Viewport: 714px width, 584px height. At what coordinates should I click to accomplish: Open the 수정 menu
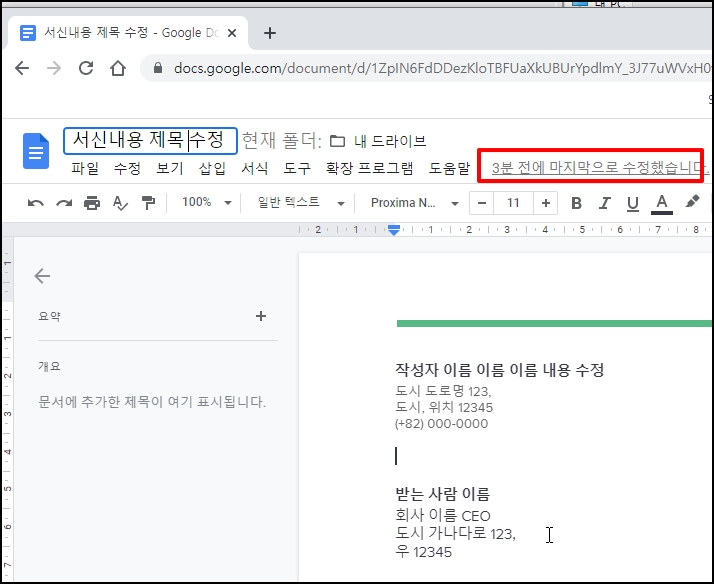[x=127, y=168]
